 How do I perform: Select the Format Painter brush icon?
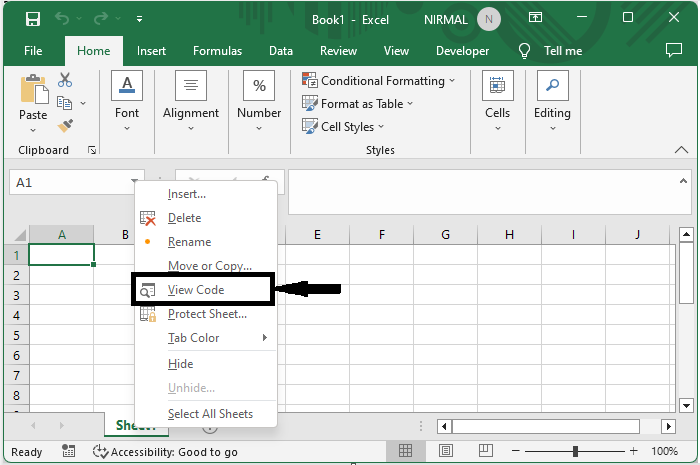[65, 126]
